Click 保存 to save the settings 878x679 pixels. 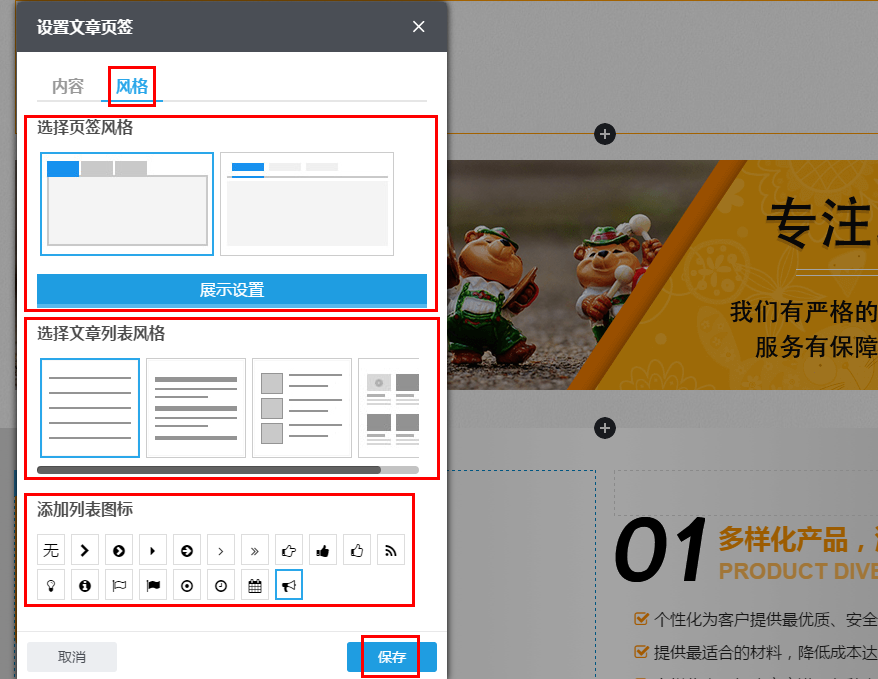click(x=392, y=657)
